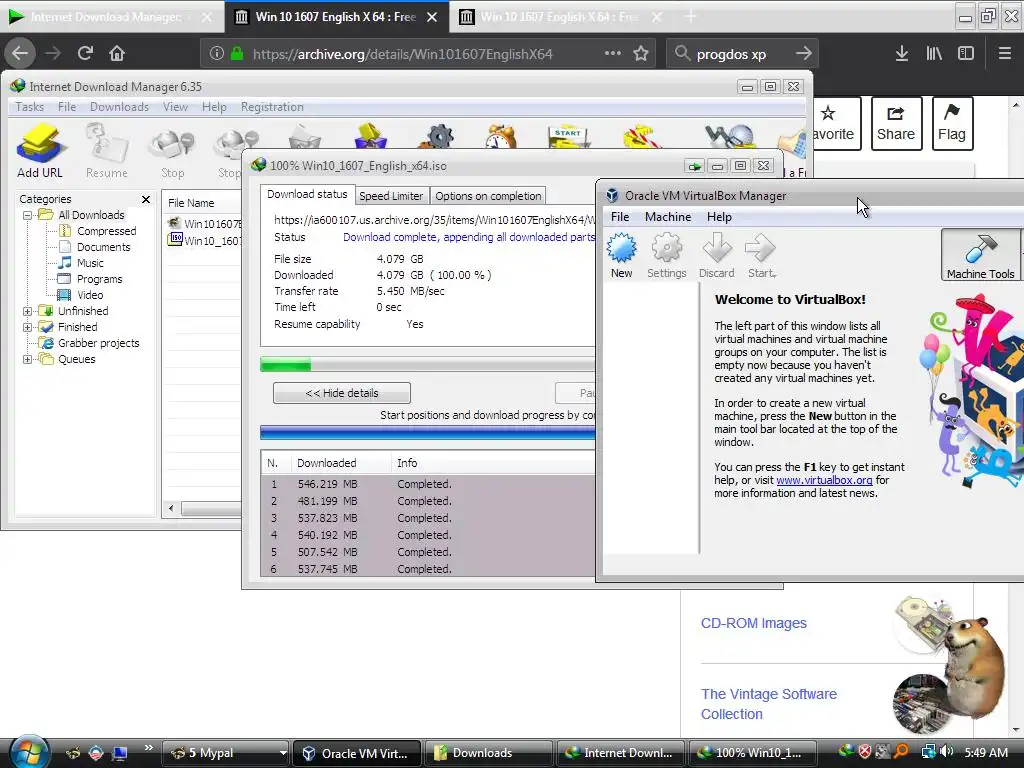Click the first Stop icon in IDM toolbar
This screenshot has width=1024, height=768.
tap(172, 150)
